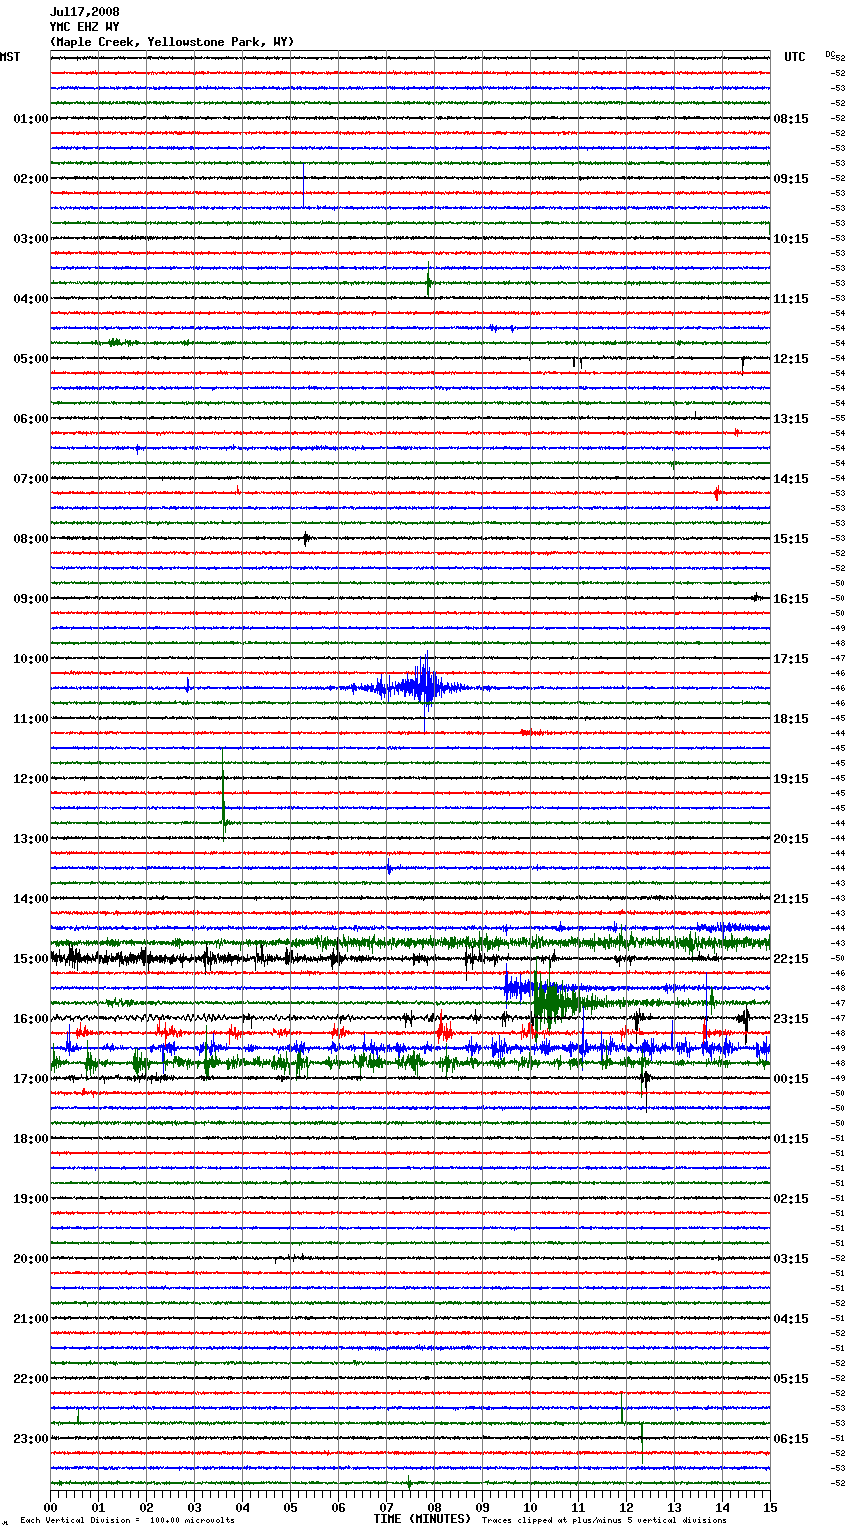Select the 05:00 MST time label
The image size is (850, 1534).
pyautogui.click(x=31, y=359)
